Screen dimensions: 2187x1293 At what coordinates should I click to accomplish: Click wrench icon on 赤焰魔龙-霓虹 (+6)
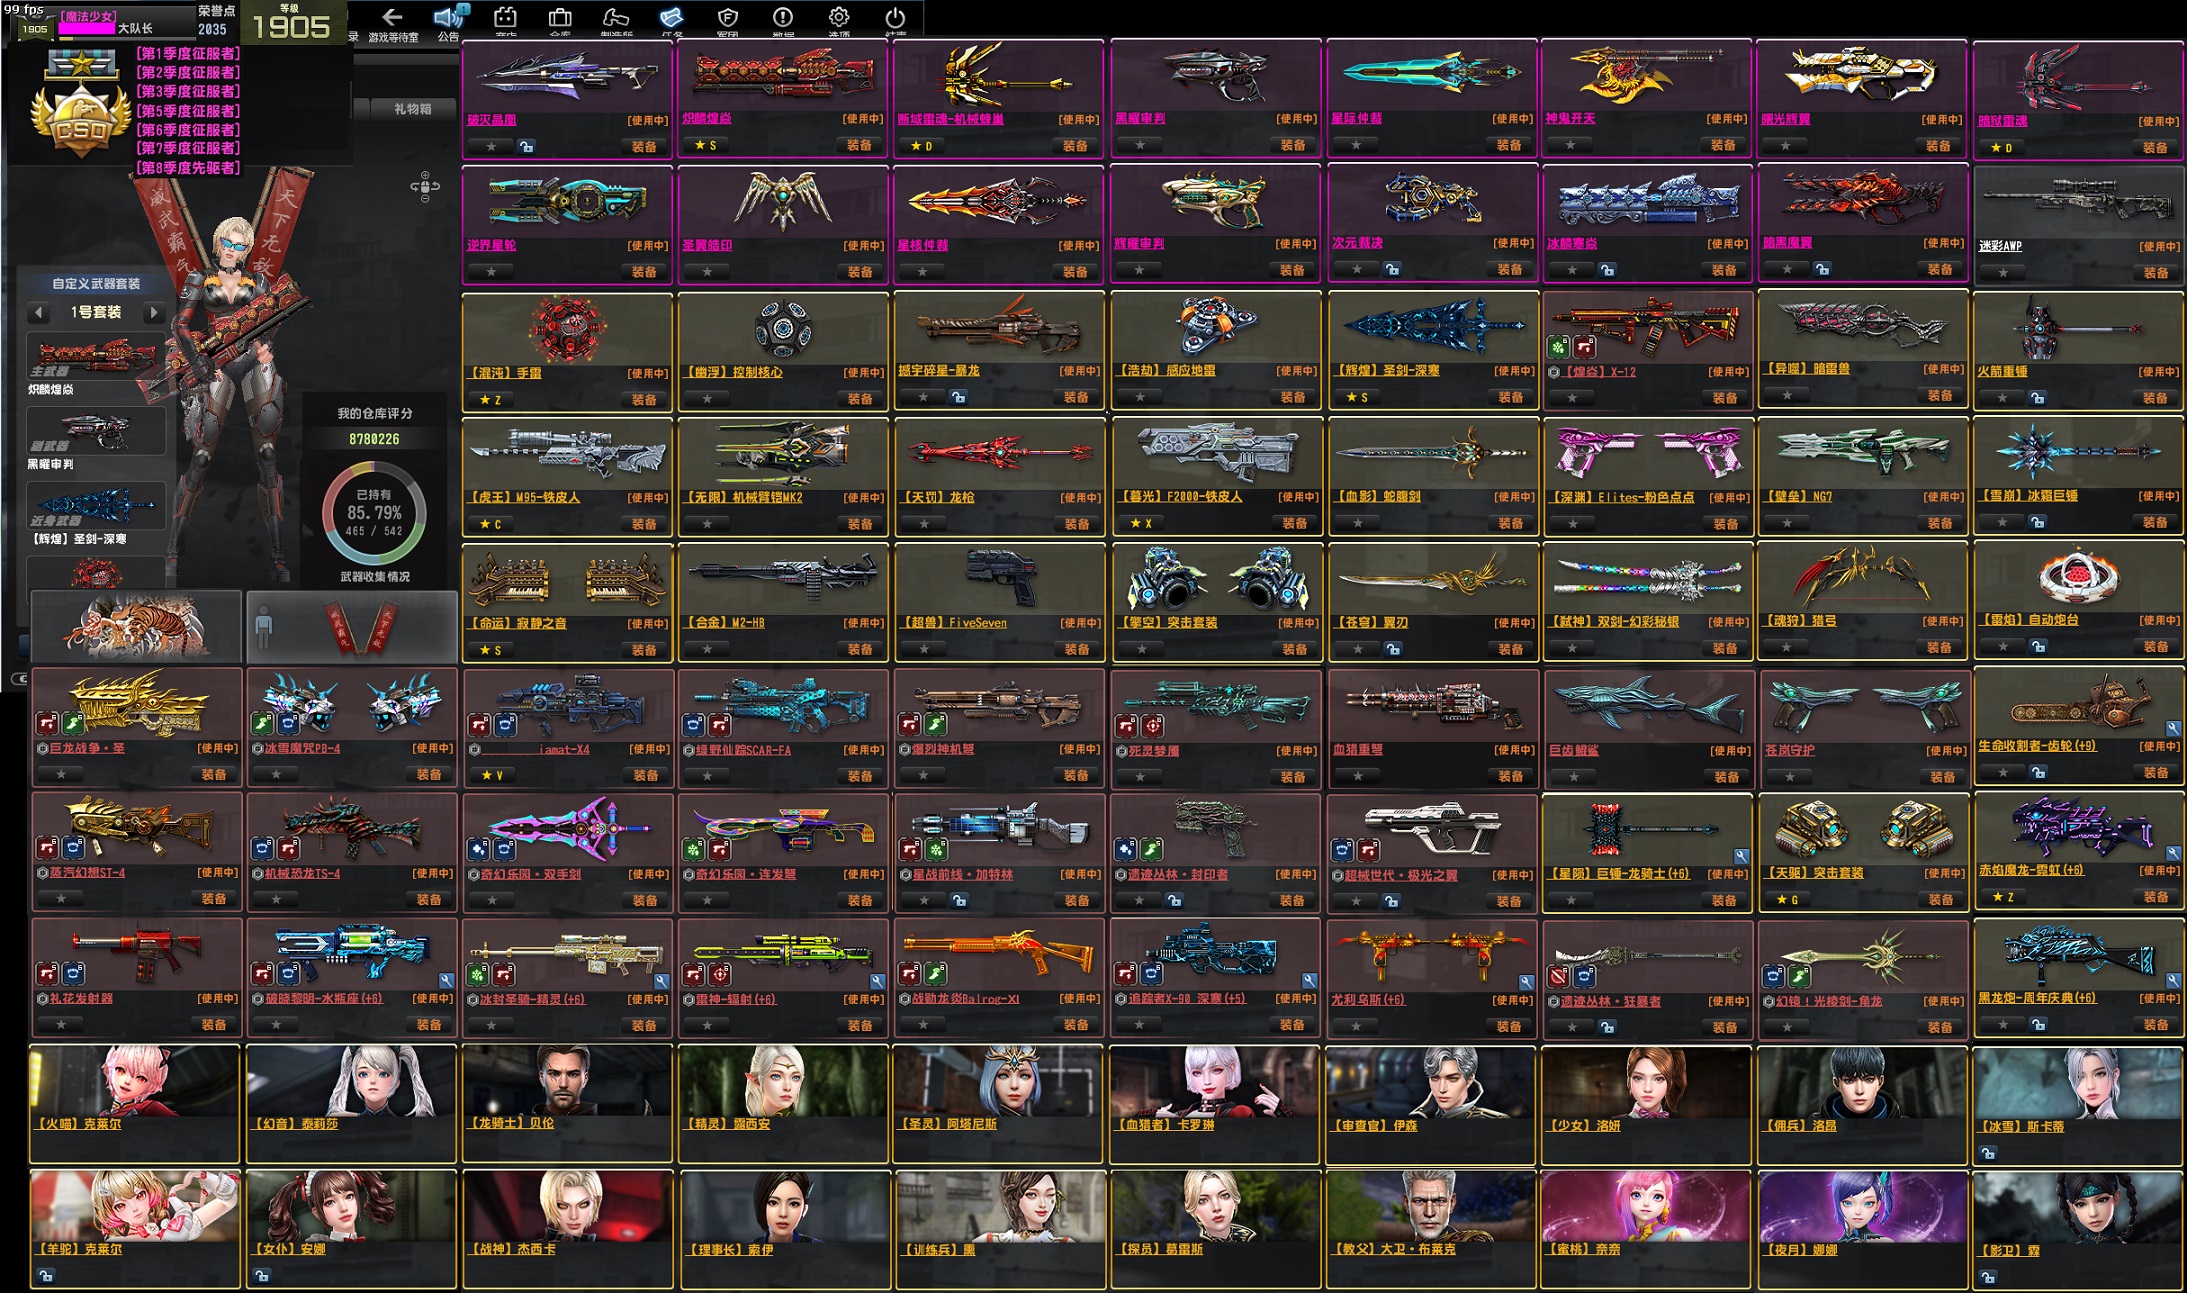tap(2173, 853)
